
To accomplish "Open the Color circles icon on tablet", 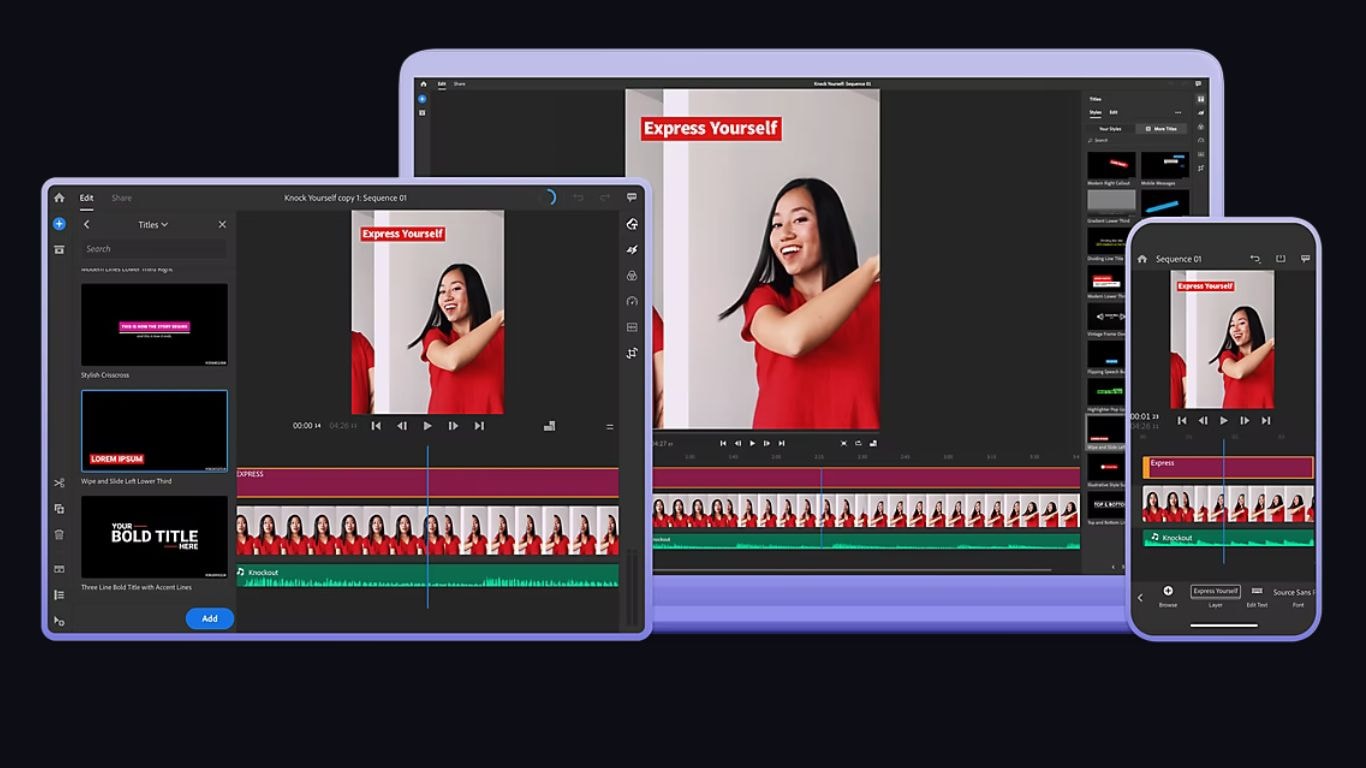I will click(632, 276).
